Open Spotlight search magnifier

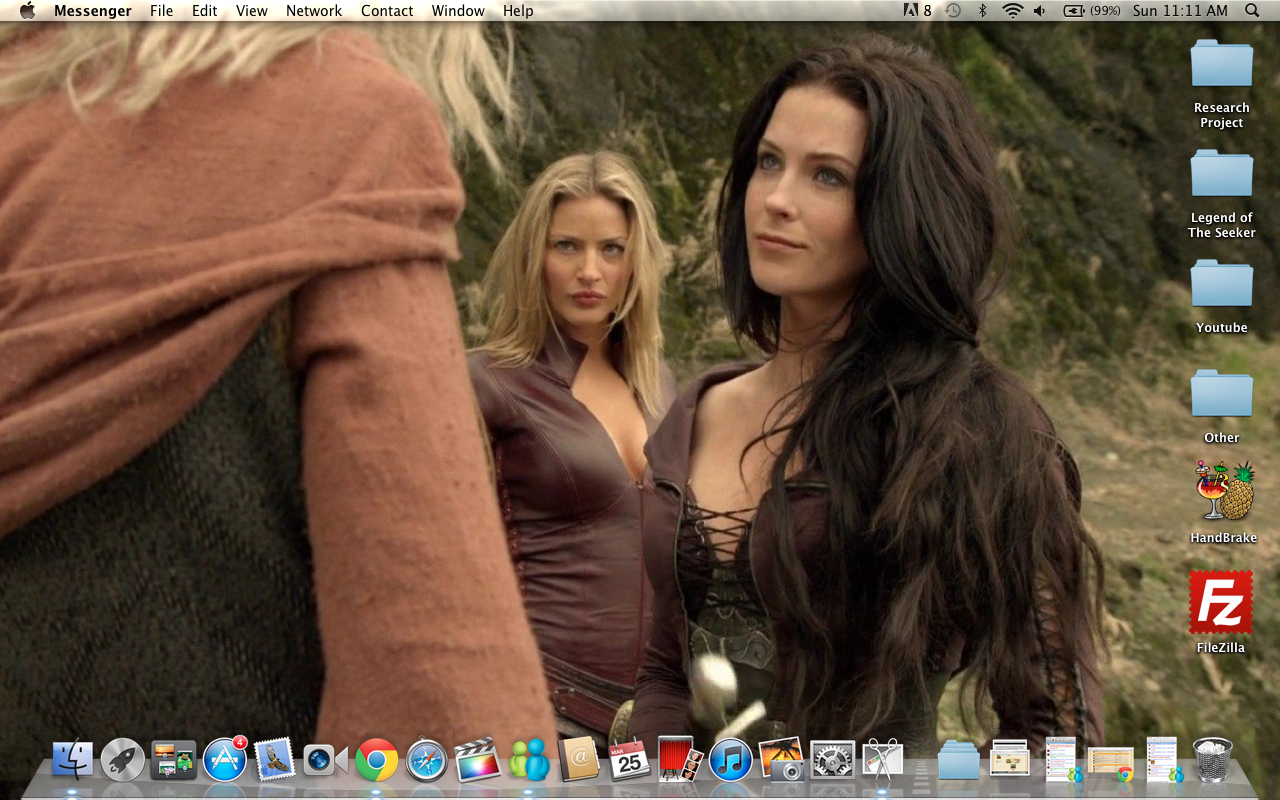[x=1252, y=11]
